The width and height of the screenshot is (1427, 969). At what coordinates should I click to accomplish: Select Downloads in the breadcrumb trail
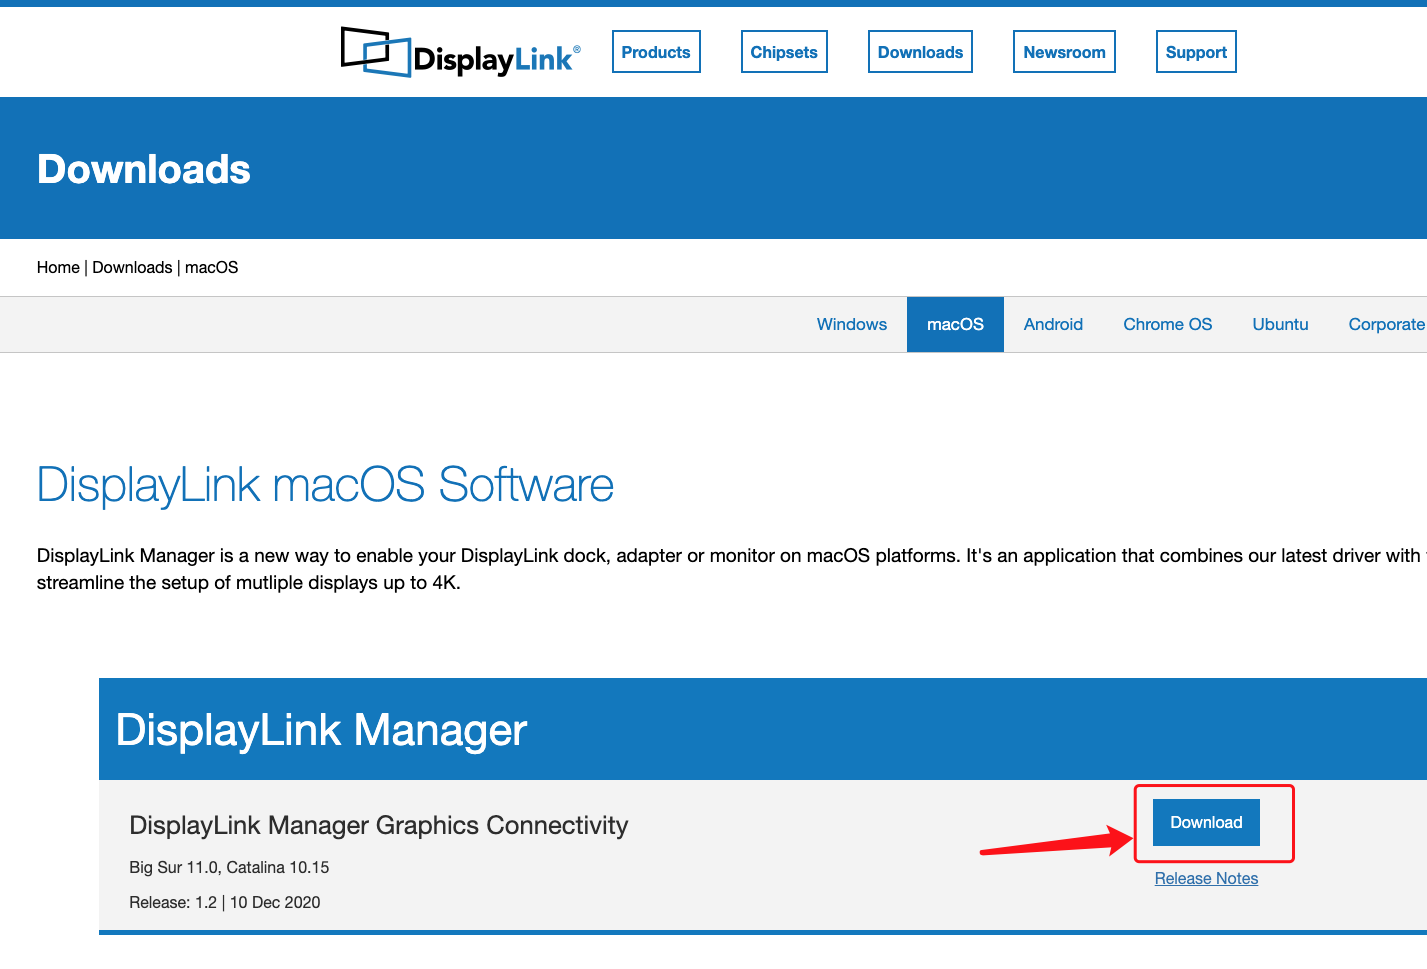pyautogui.click(x=132, y=267)
